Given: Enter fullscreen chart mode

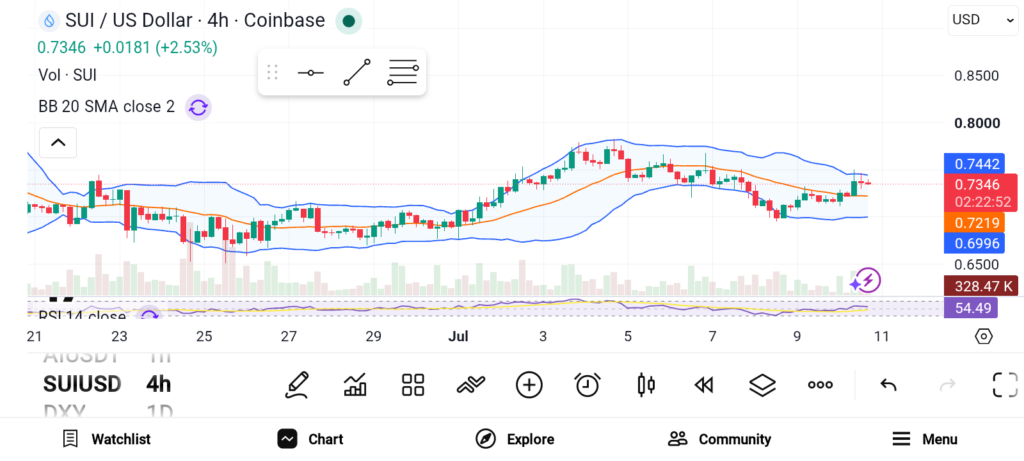Looking at the screenshot, I should [1005, 385].
